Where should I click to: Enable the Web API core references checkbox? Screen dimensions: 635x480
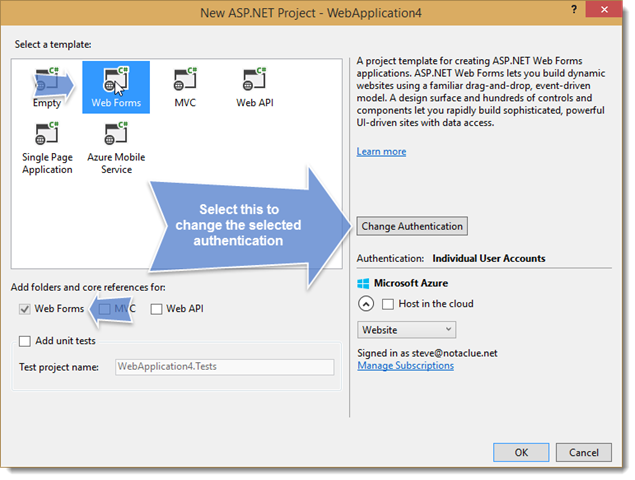156,309
